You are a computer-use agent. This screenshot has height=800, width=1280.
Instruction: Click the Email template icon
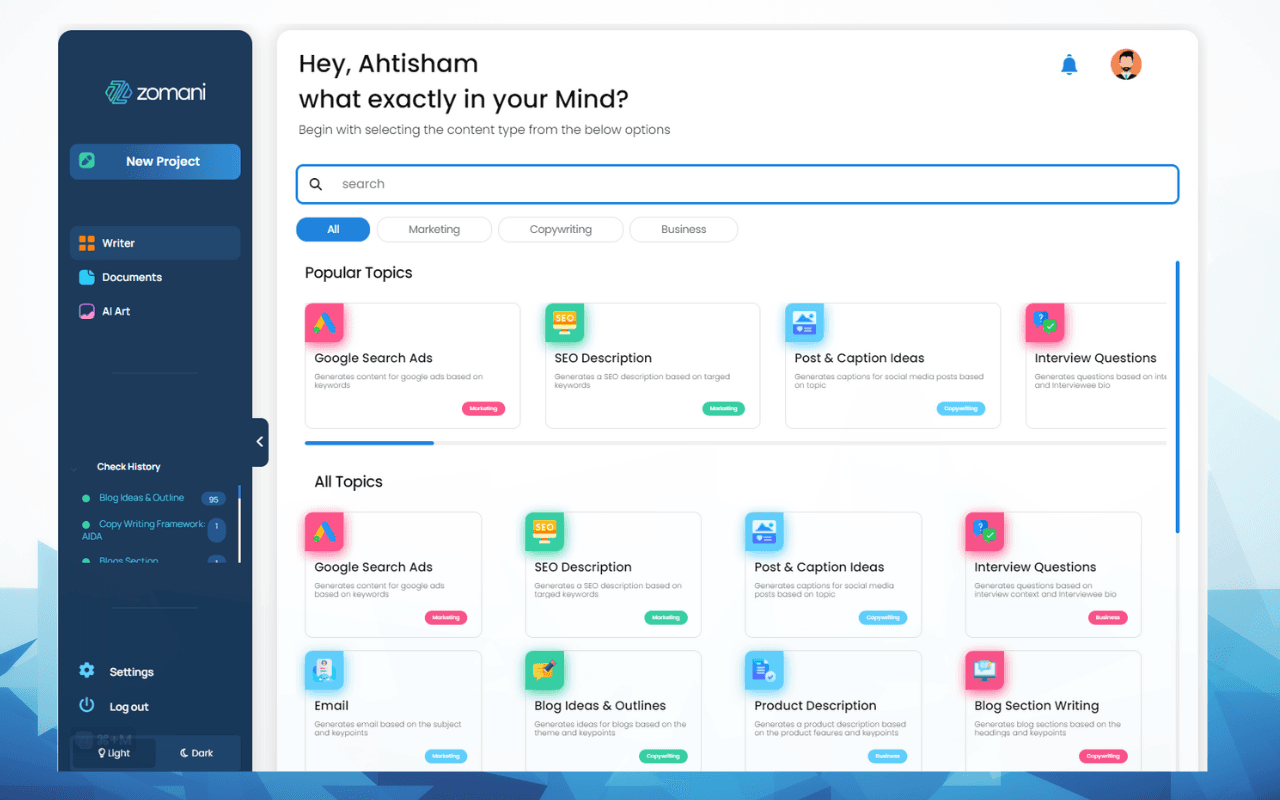tap(324, 671)
